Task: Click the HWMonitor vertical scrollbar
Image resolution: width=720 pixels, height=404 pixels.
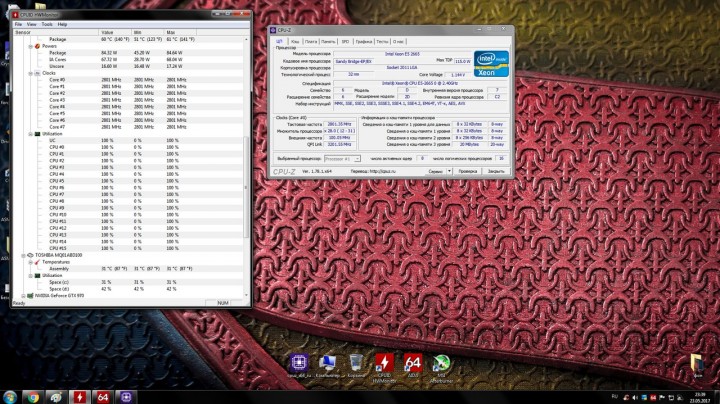Action: [x=246, y=187]
